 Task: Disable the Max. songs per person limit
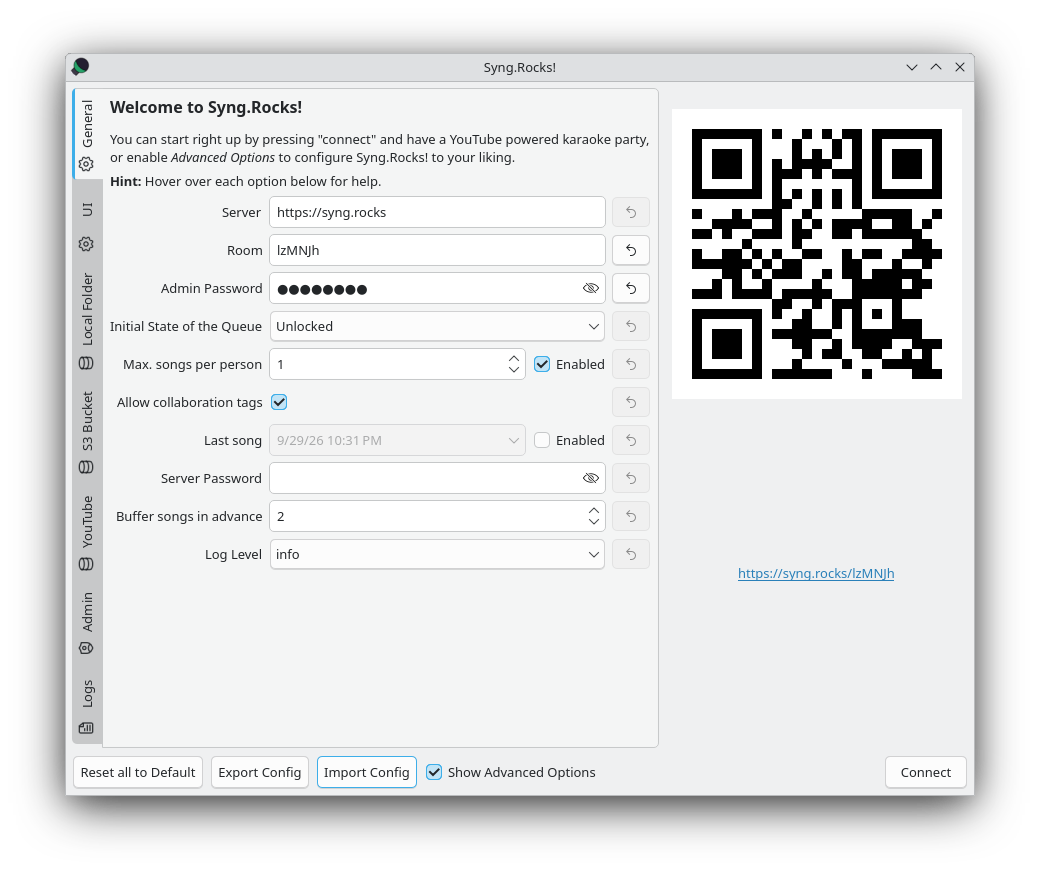click(x=542, y=364)
